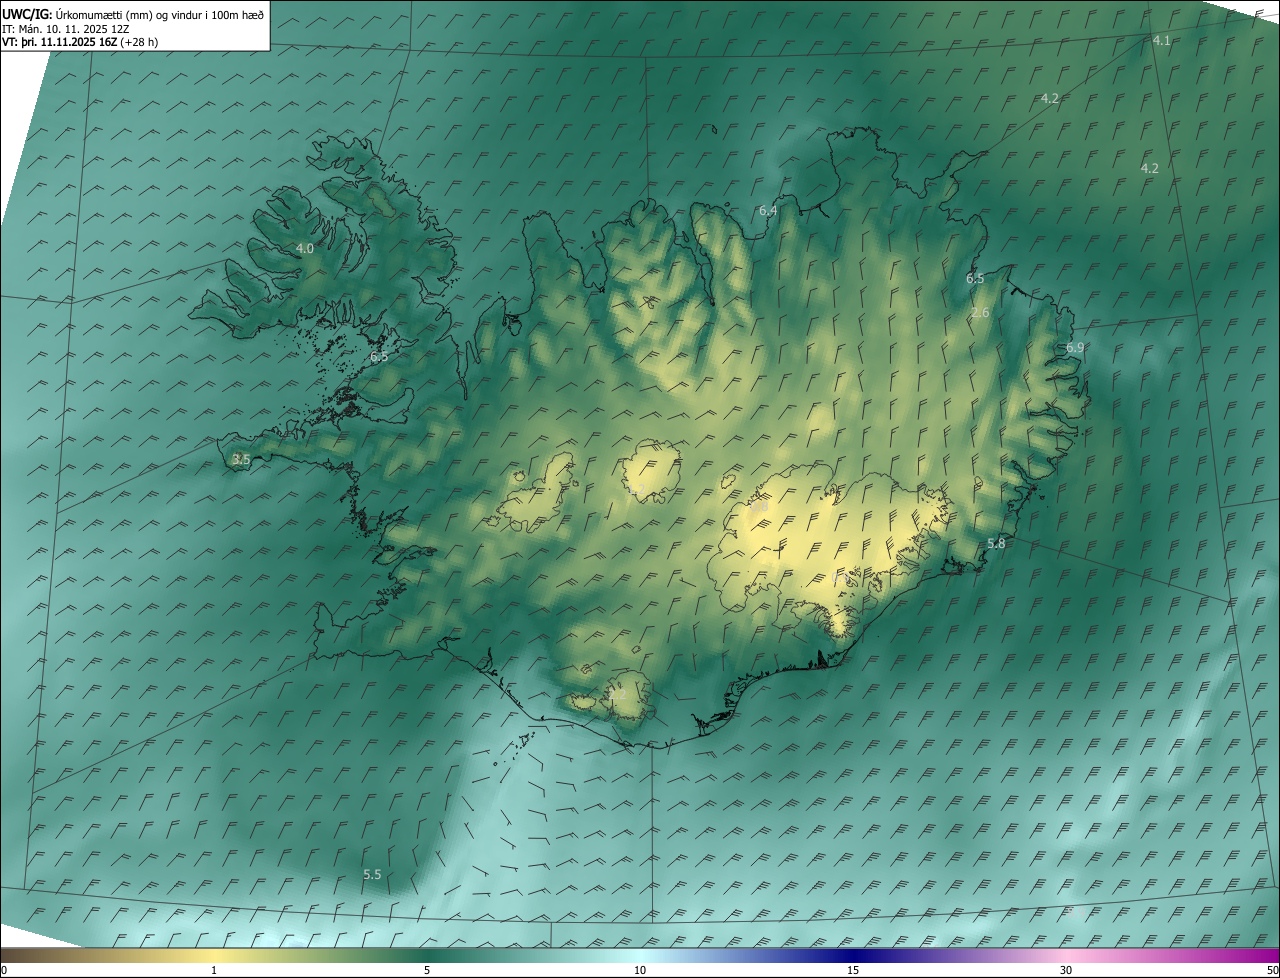The height and width of the screenshot is (978, 1280).
Task: Click the title 'UWC/IG: Úrkomumætti (mm) og vindur í 100m hæð'
Action: [133, 14]
